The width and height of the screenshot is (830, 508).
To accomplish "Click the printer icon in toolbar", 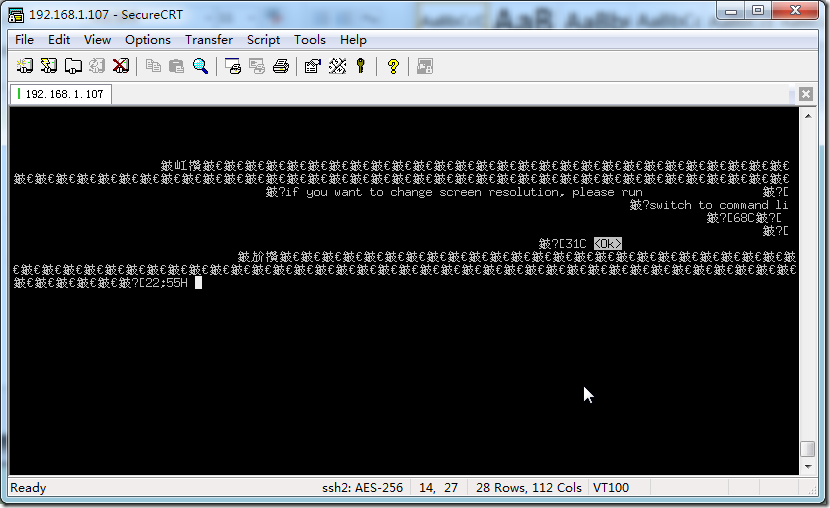I will 281,66.
